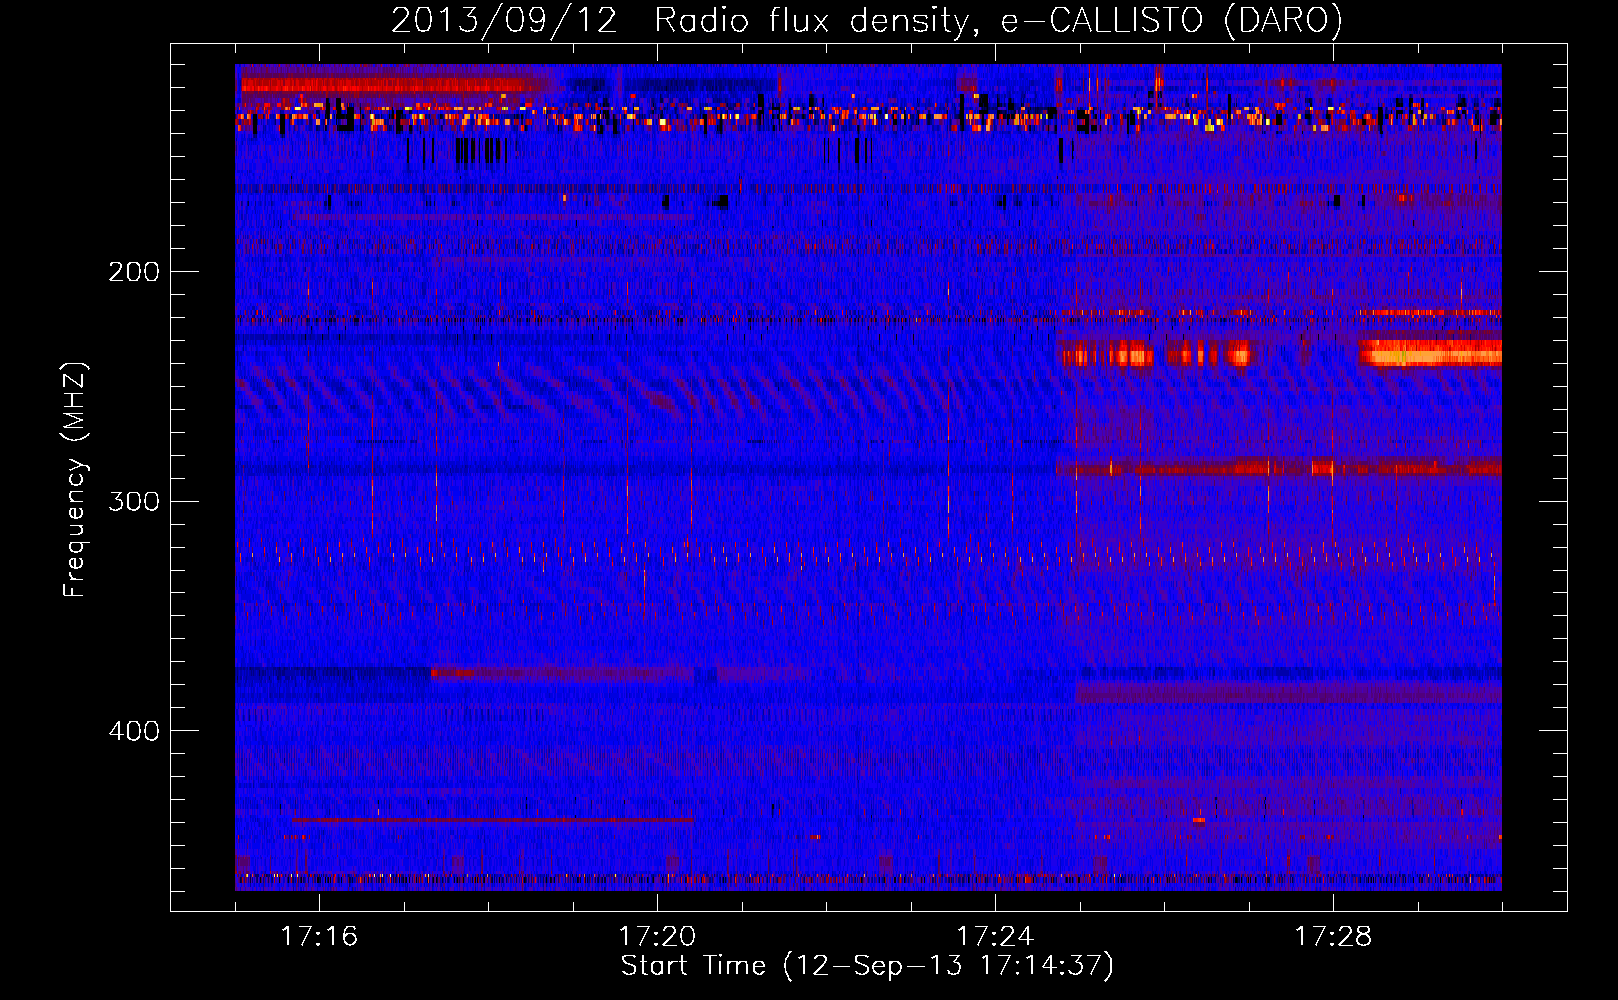Screen dimensions: 1618x1000
Task: Click the "Start Time (12-Sep-13 17:14:37)" label
Action: pos(867,966)
